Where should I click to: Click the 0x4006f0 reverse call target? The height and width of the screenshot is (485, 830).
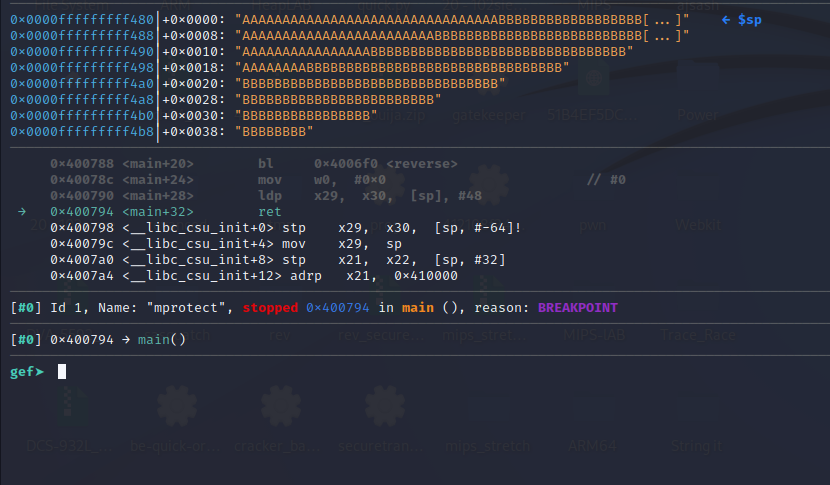(385, 163)
